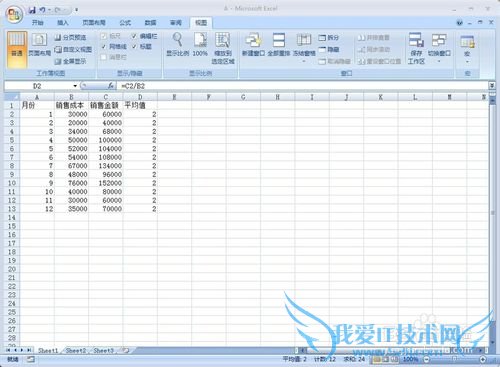The height and width of the screenshot is (367, 500).
Task: Click 拆分 (Split) in Window group
Action: point(329,38)
